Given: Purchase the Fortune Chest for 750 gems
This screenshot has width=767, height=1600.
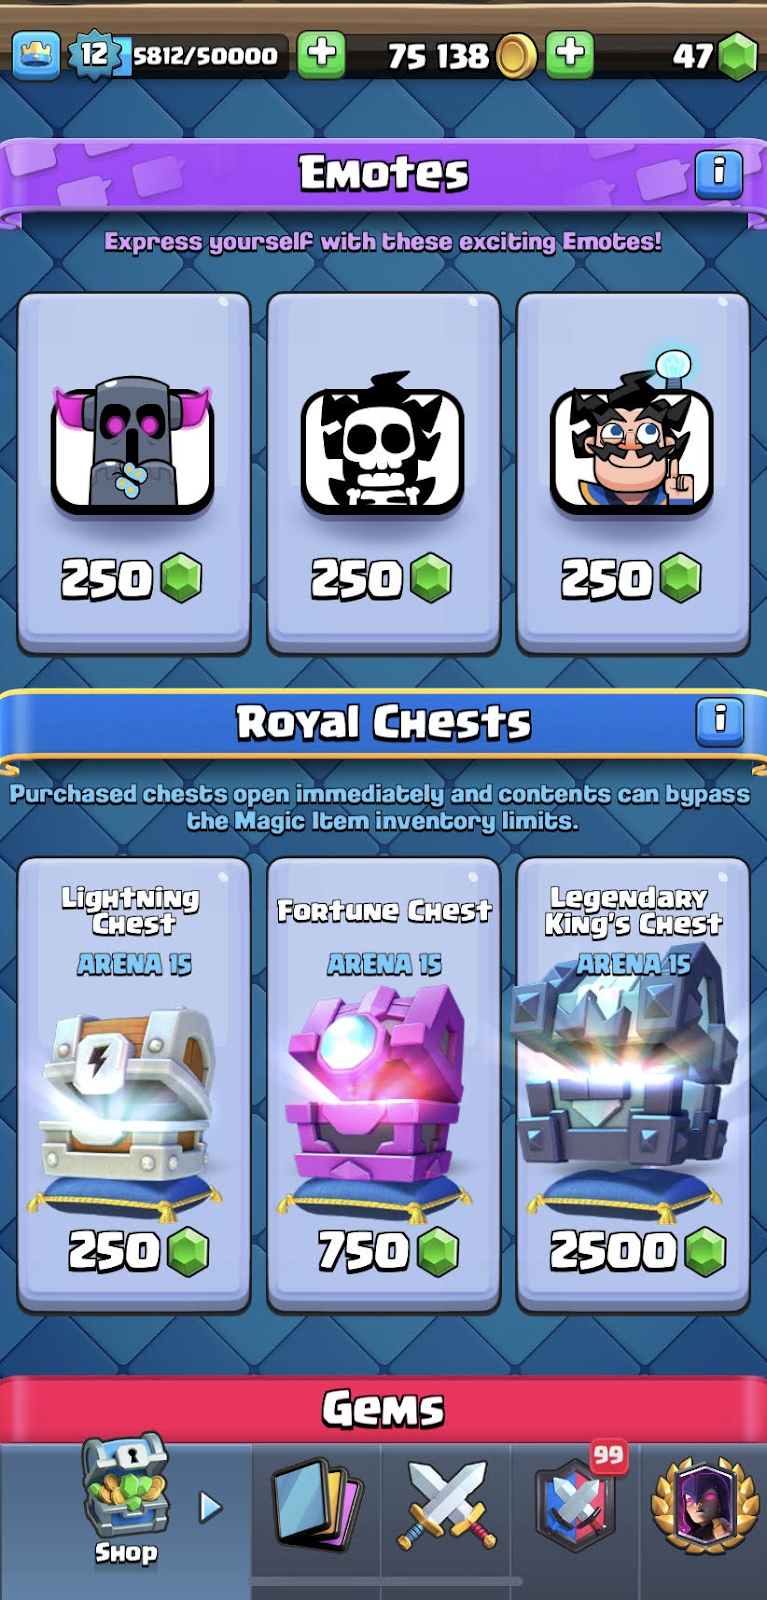Looking at the screenshot, I should tap(383, 1085).
